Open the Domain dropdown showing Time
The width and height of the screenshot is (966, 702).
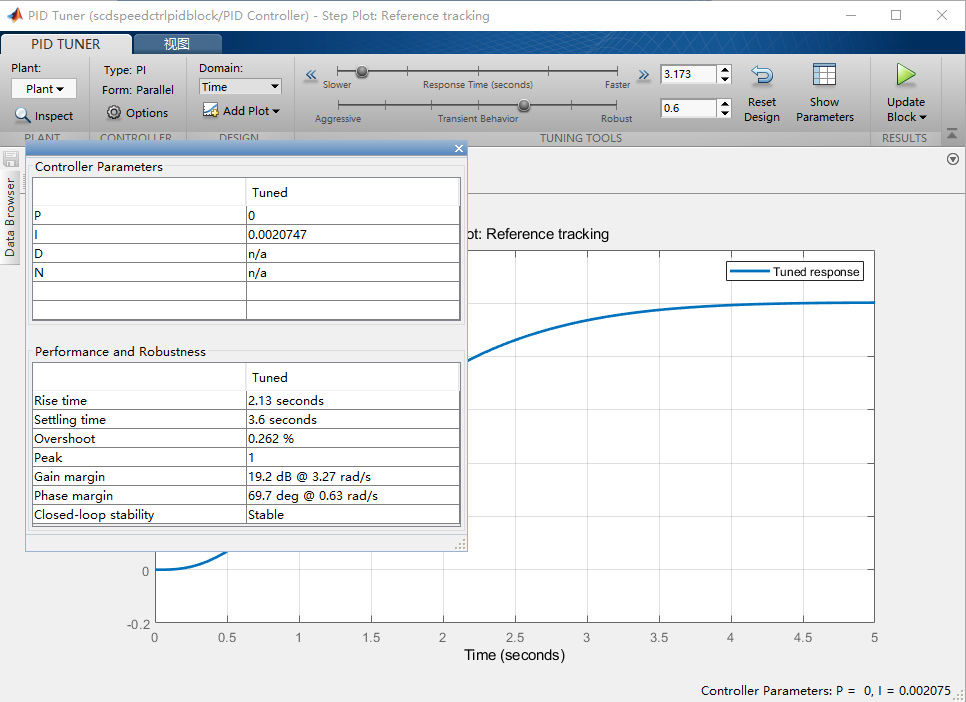[240, 86]
